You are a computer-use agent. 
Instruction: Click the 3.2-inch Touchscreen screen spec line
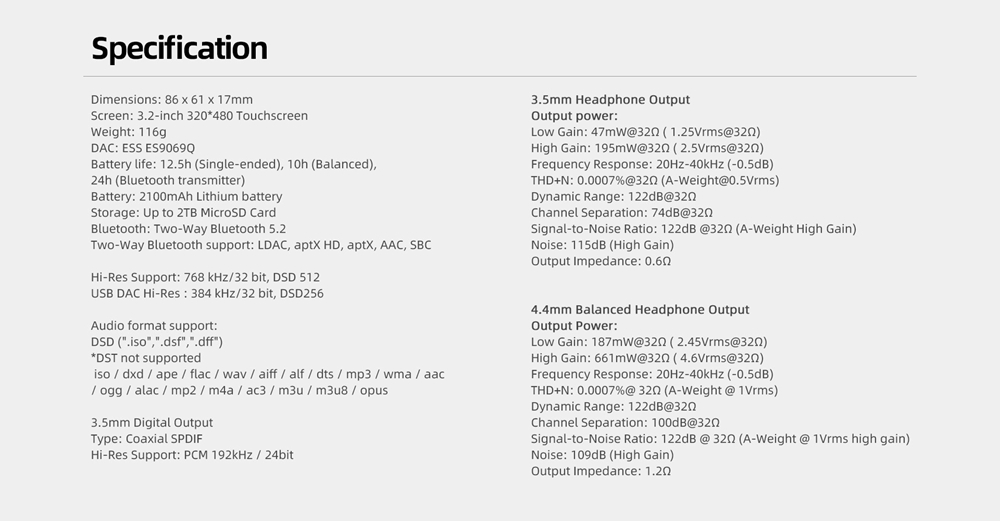(199, 116)
